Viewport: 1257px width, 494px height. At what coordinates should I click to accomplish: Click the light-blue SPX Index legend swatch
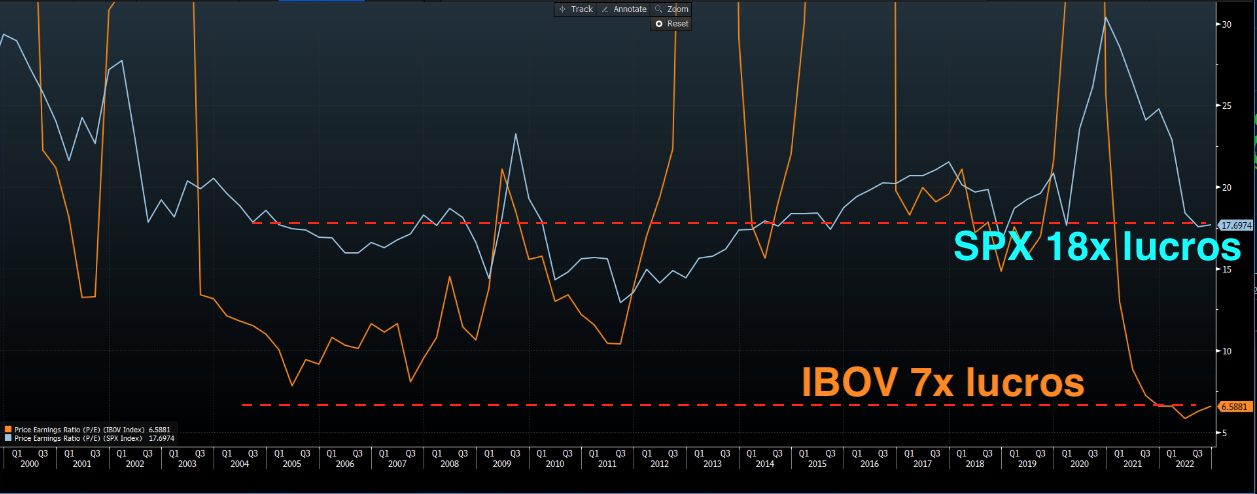pyautogui.click(x=9, y=437)
